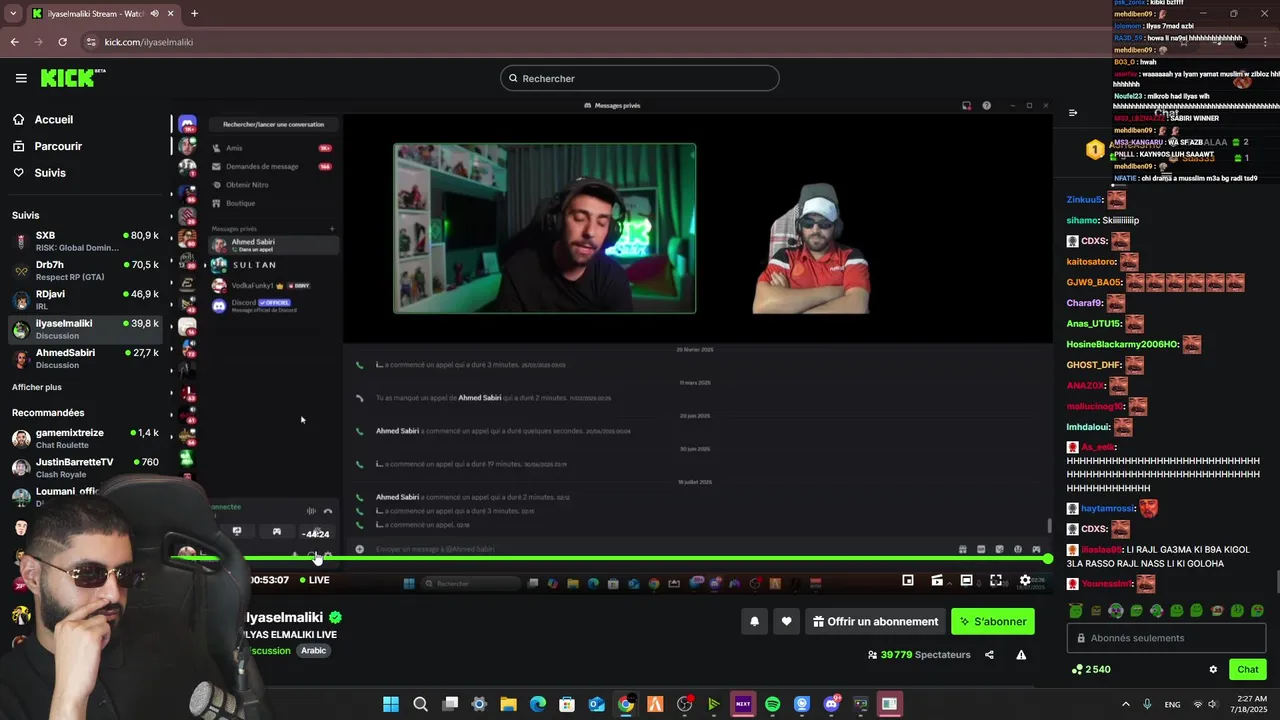Open the RDjavi followed channel
Viewport: 1280px width, 720px height.
click(85, 300)
